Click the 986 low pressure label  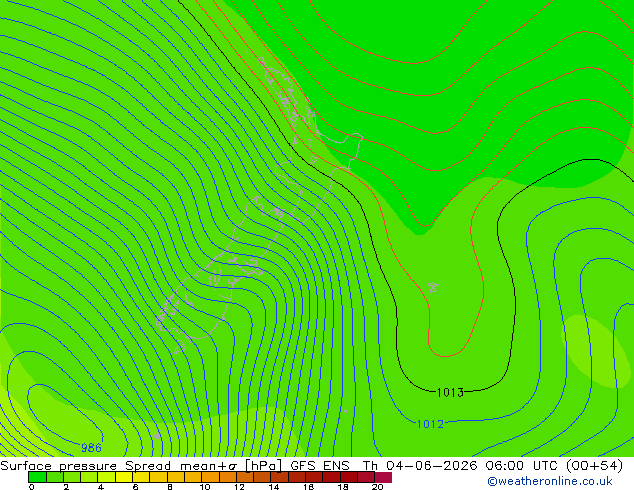pos(91,448)
